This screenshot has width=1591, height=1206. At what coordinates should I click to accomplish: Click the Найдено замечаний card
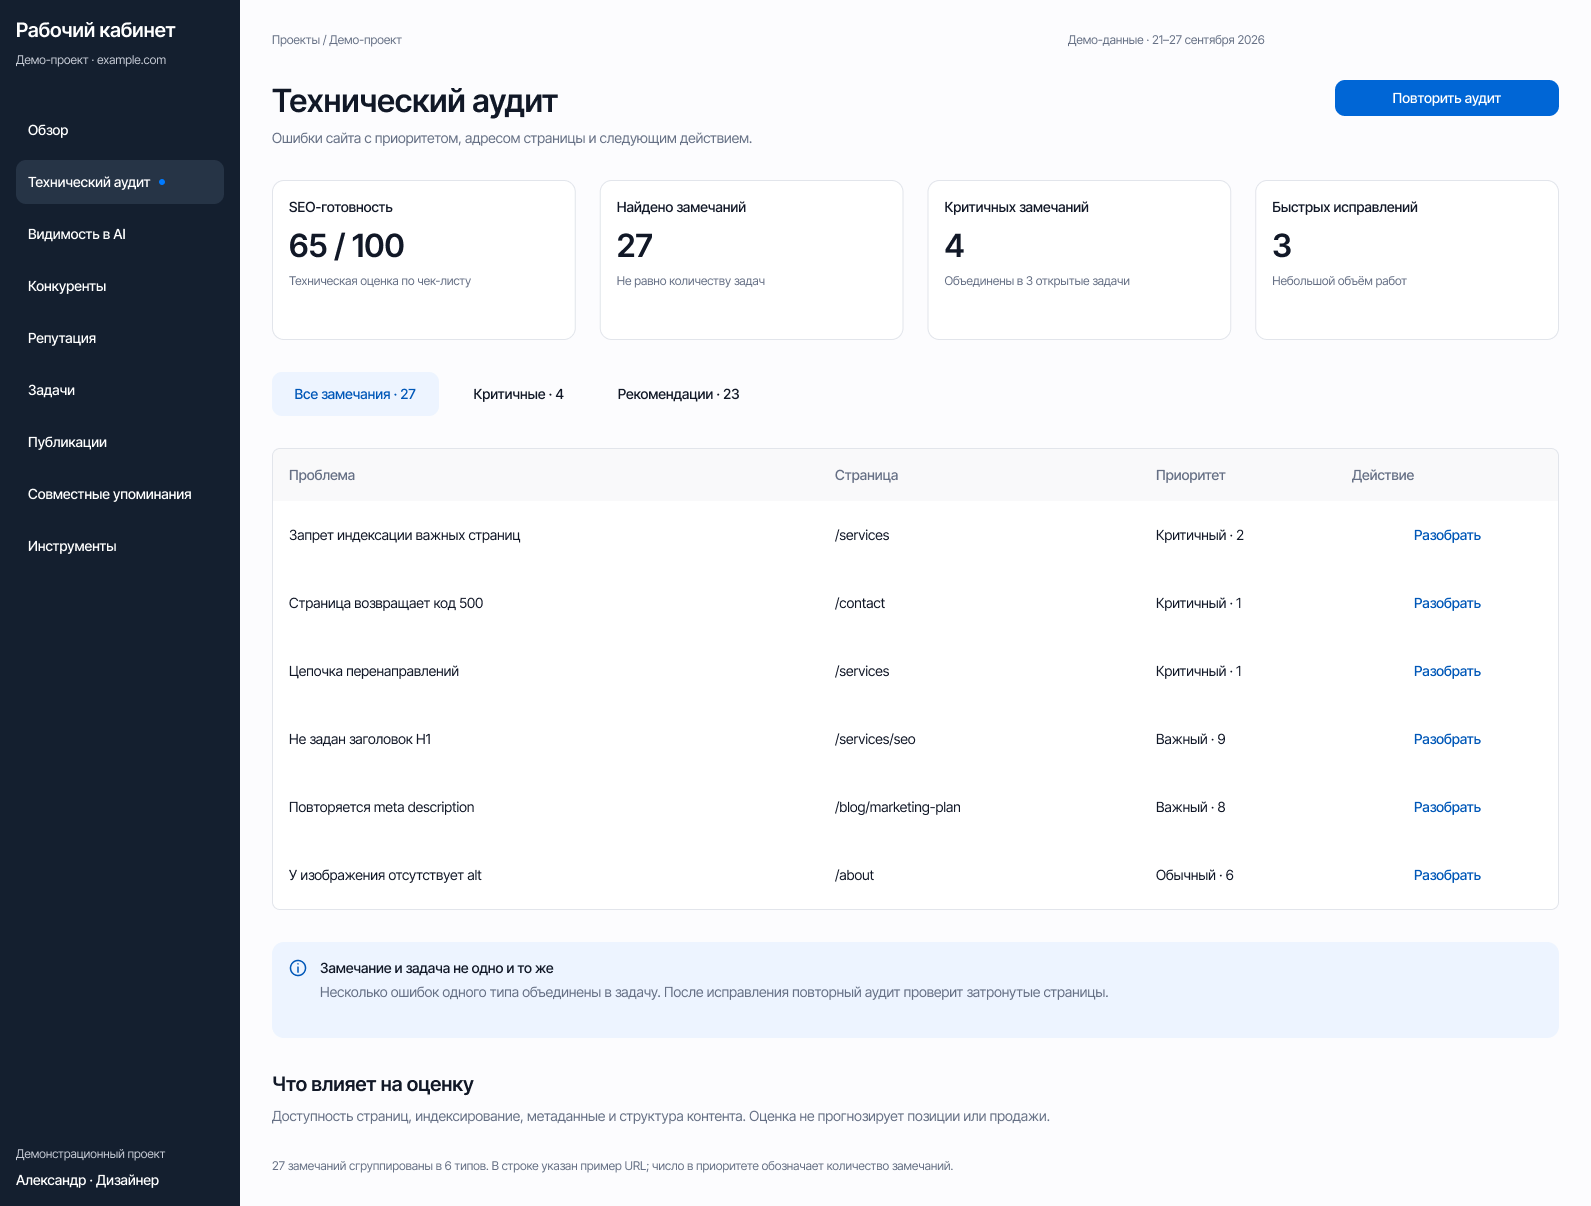pyautogui.click(x=751, y=260)
